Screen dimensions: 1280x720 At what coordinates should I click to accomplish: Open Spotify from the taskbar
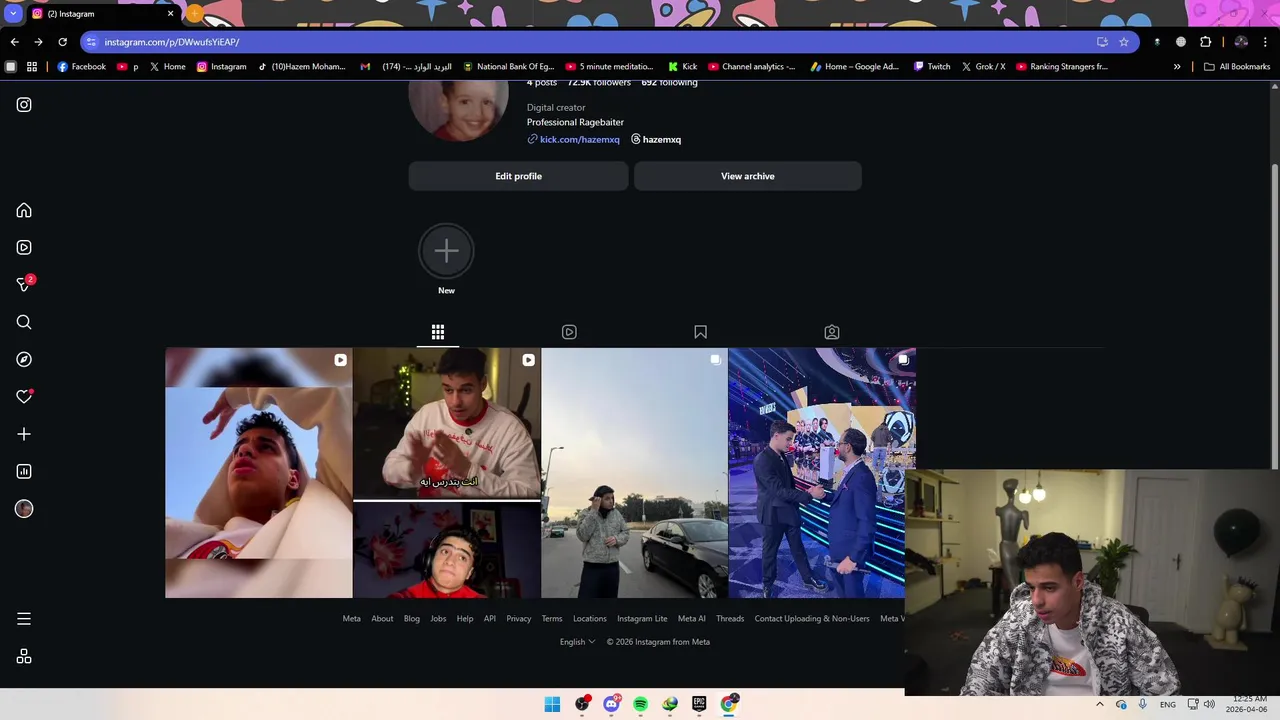(x=640, y=704)
